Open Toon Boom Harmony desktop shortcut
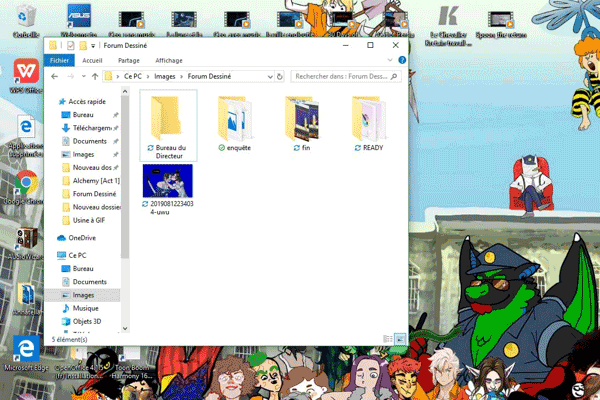Image resolution: width=600 pixels, height=400 pixels. point(130,364)
